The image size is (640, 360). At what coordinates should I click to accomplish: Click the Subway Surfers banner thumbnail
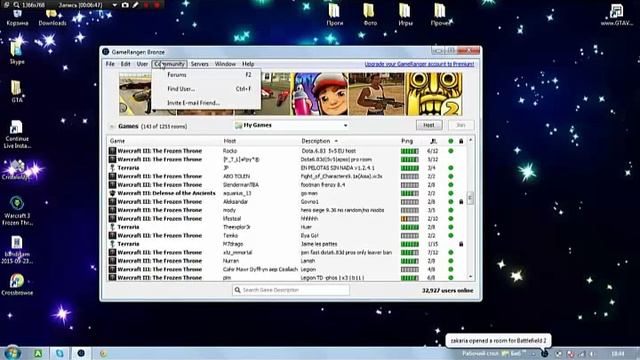[320, 94]
